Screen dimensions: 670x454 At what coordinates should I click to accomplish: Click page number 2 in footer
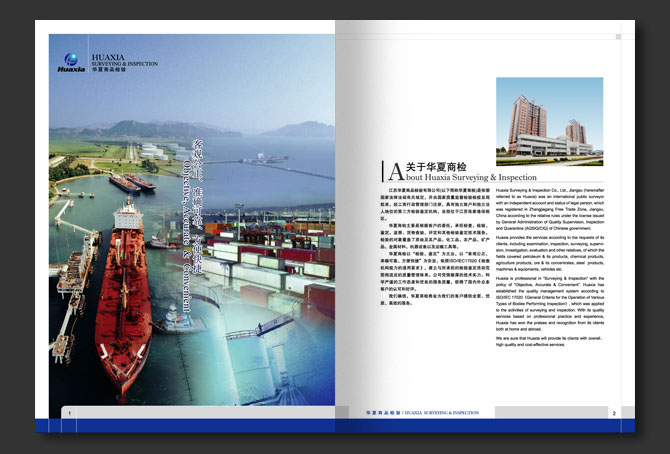click(x=614, y=413)
